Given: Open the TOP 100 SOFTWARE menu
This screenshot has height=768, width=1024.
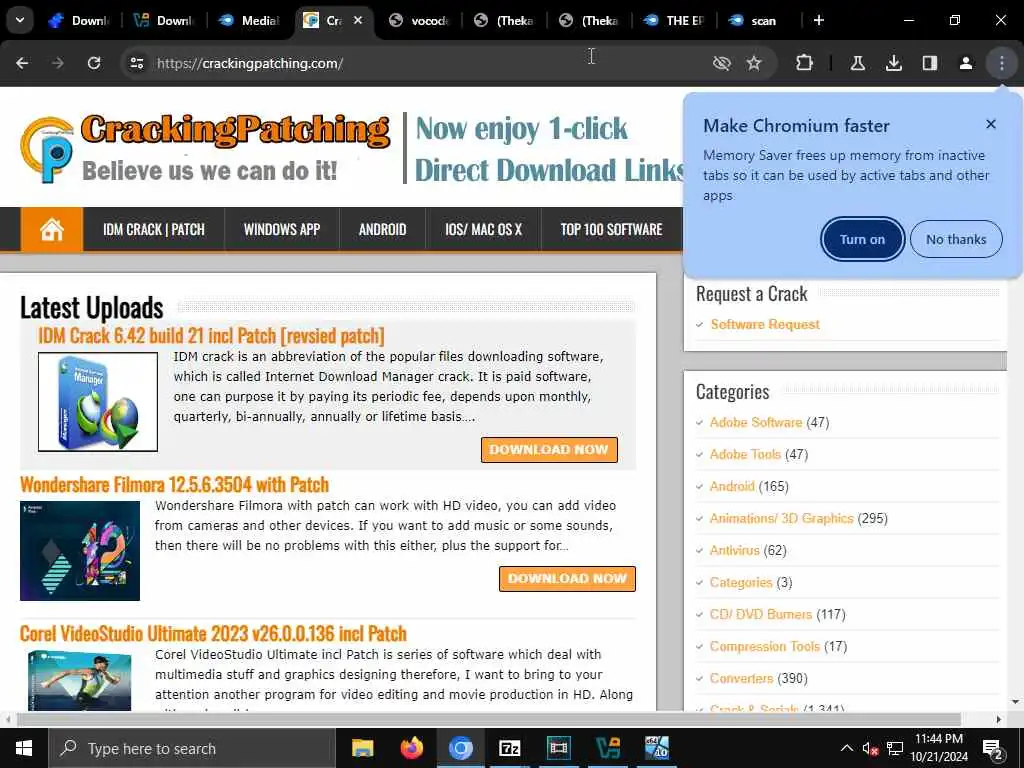Looking at the screenshot, I should pyautogui.click(x=611, y=229).
